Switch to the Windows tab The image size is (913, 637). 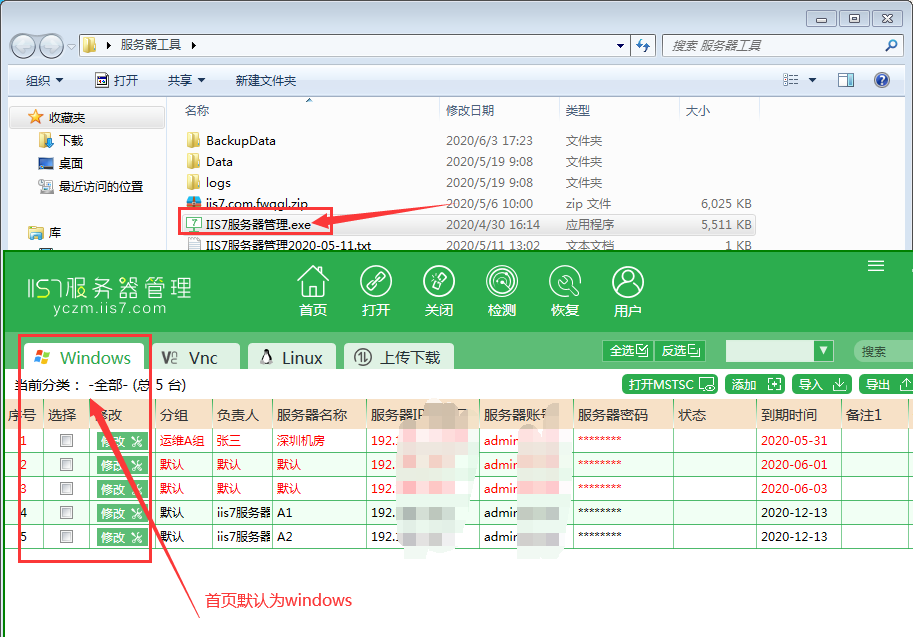pyautogui.click(x=82, y=358)
